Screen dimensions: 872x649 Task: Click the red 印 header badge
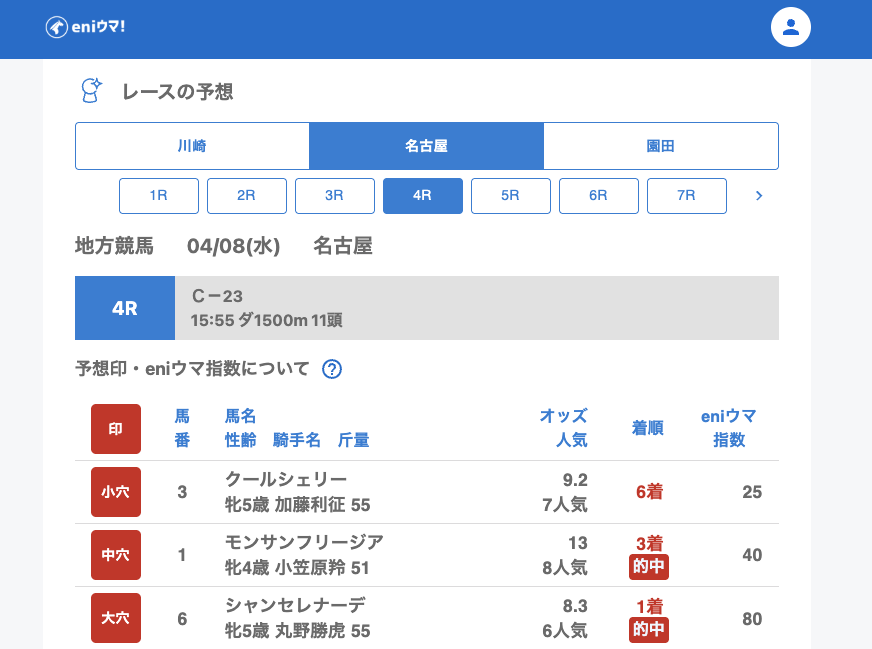click(116, 429)
